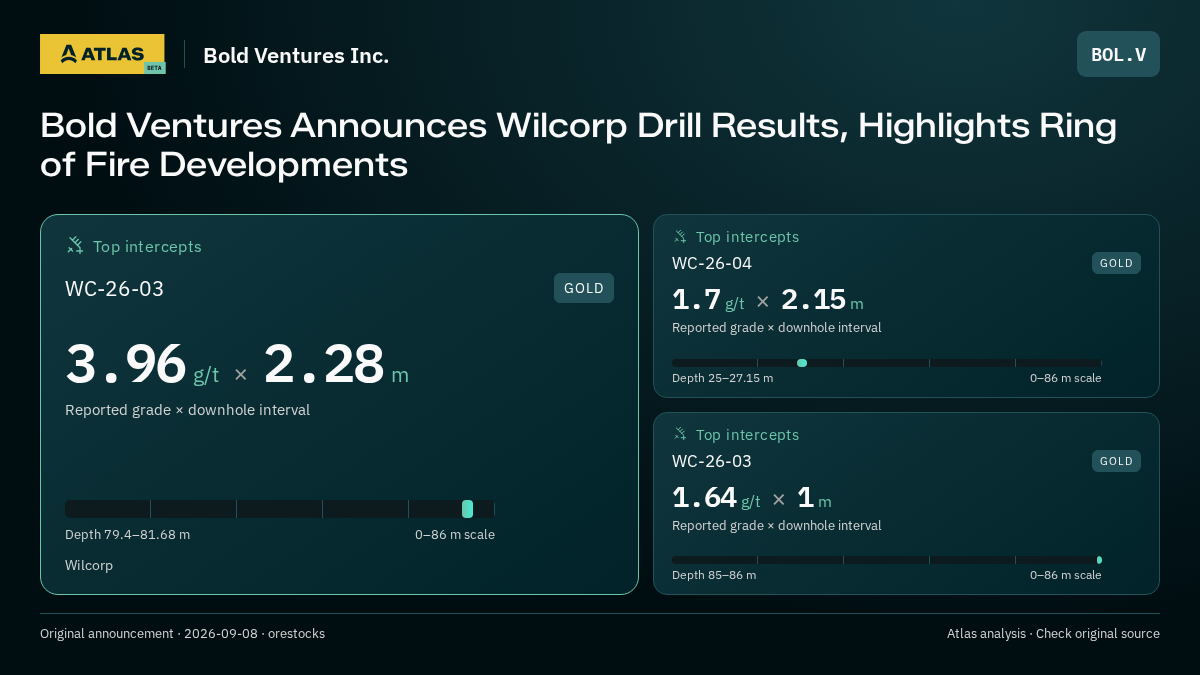Click the GOLD tag on the 3.96 g/t card
Image resolution: width=1200 pixels, height=675 pixels.
tap(584, 288)
